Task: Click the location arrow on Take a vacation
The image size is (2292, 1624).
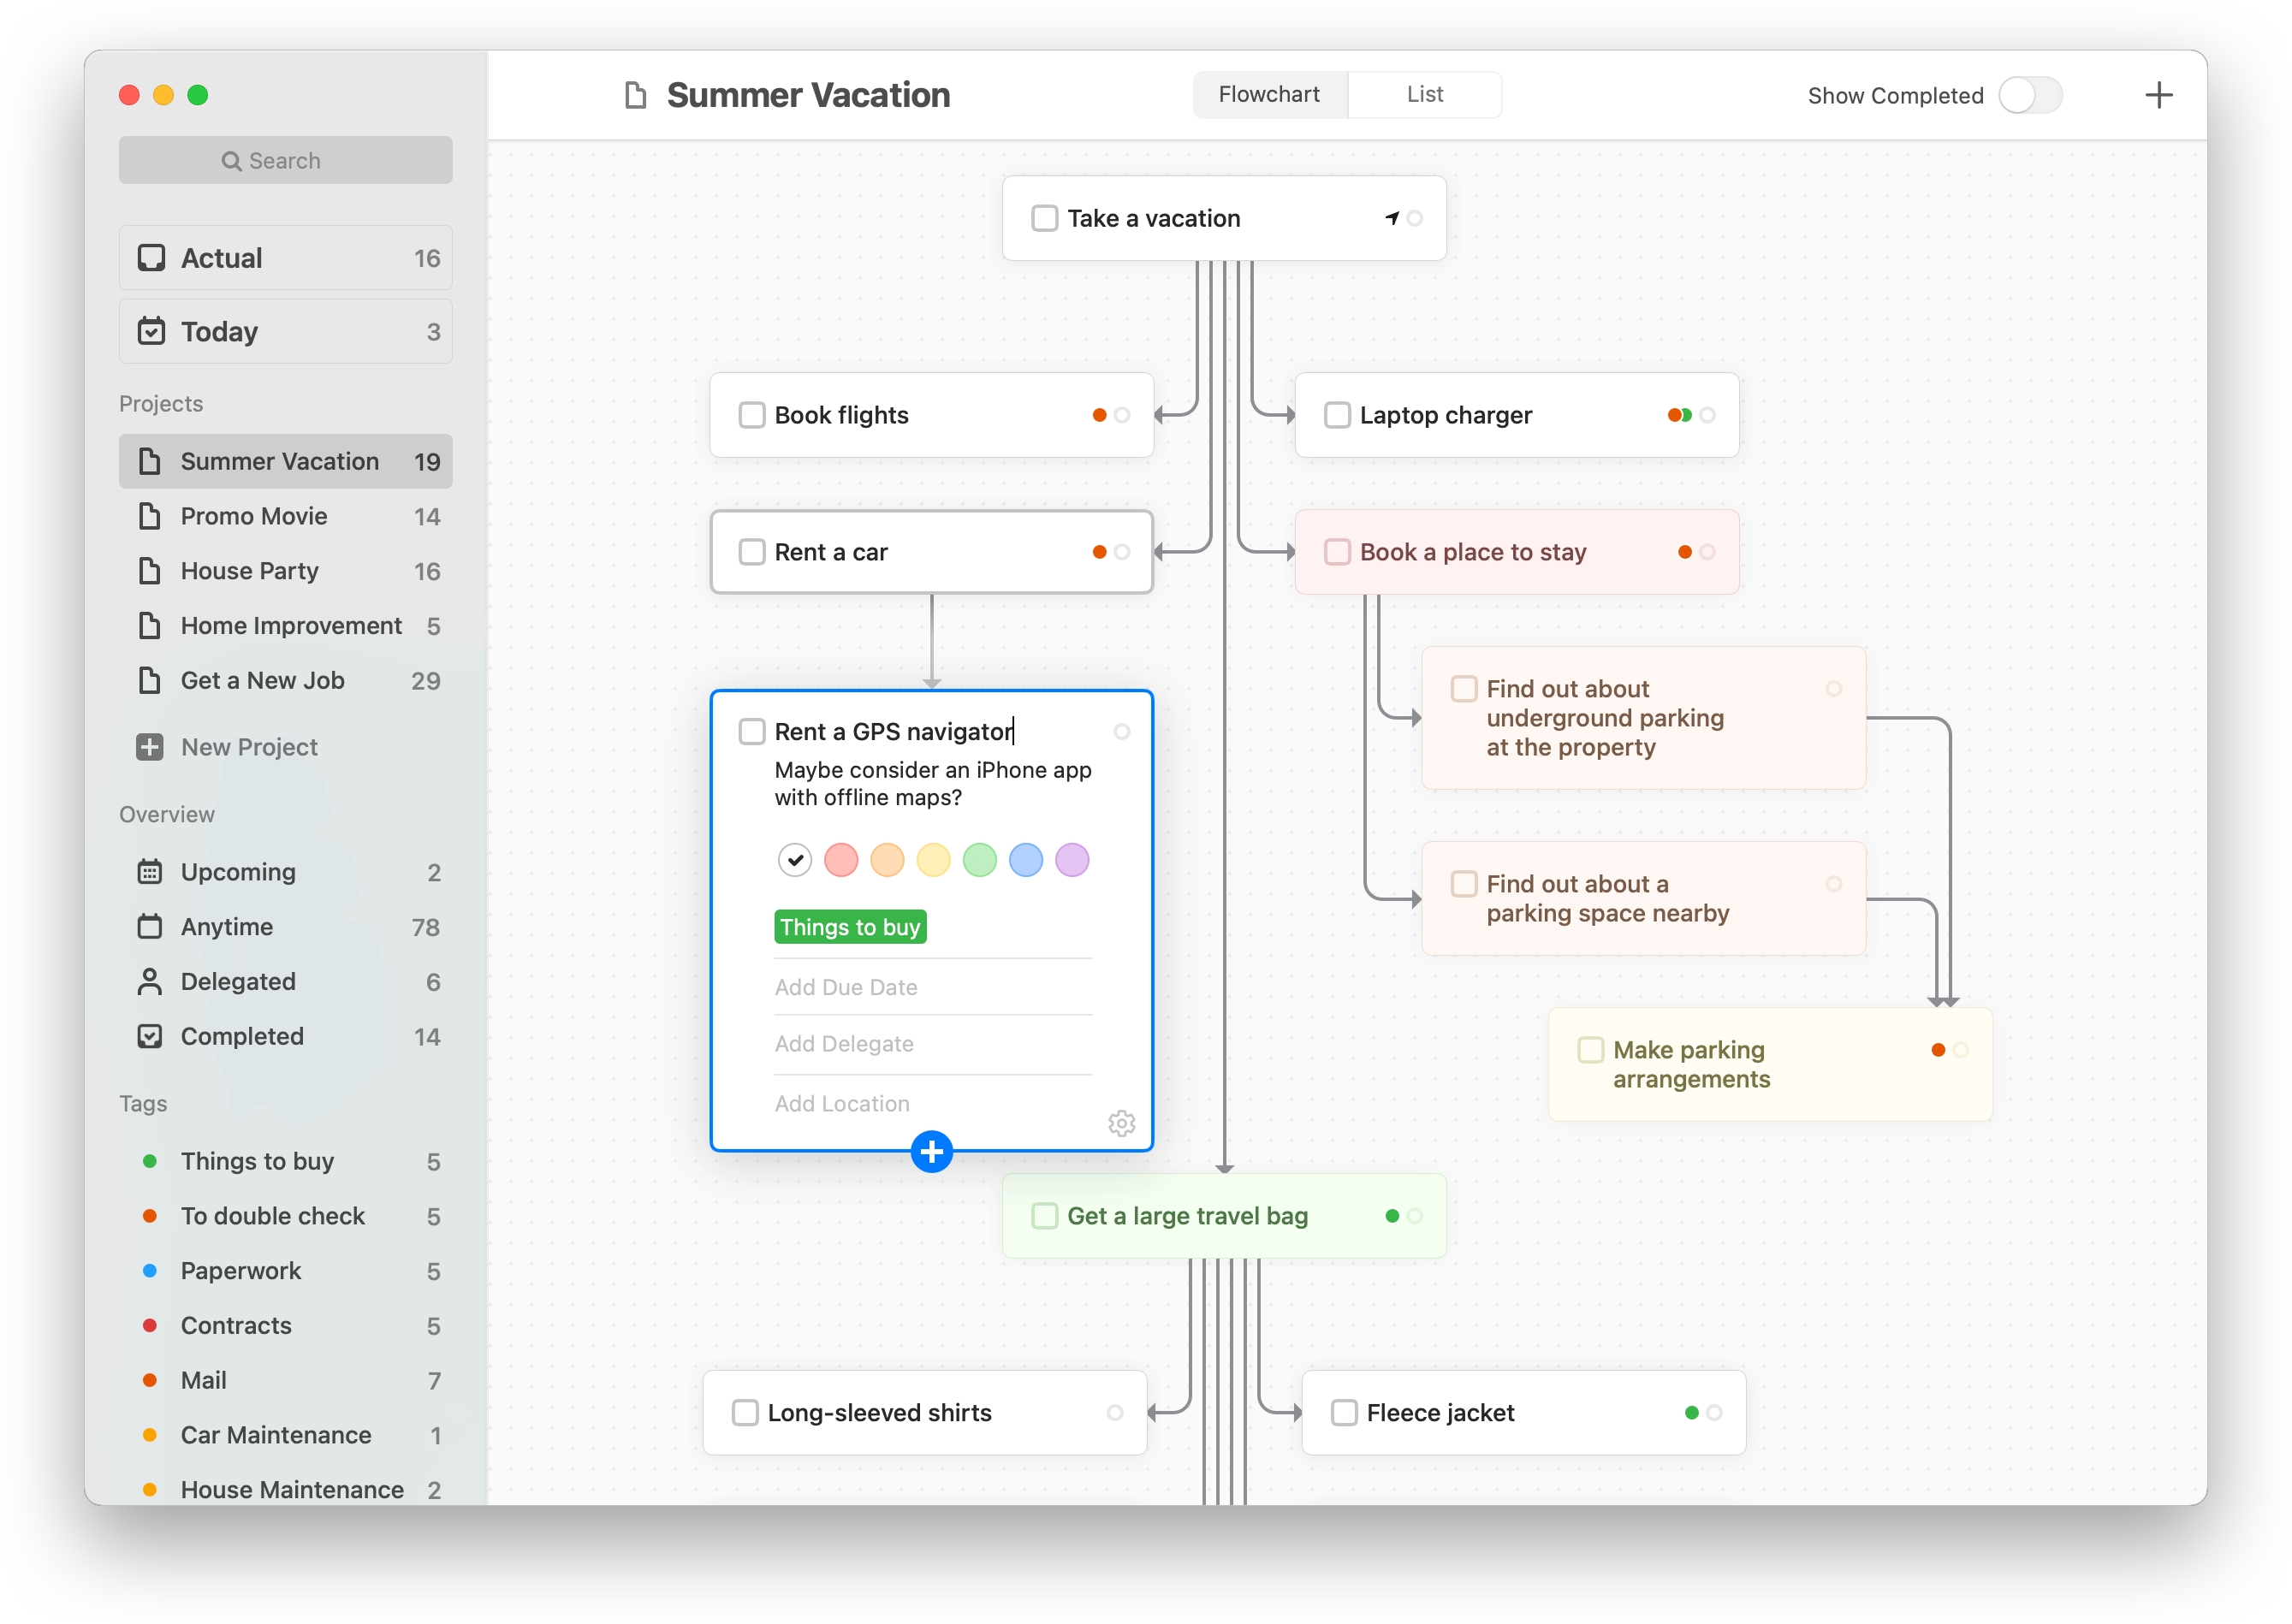Action: coord(1391,218)
